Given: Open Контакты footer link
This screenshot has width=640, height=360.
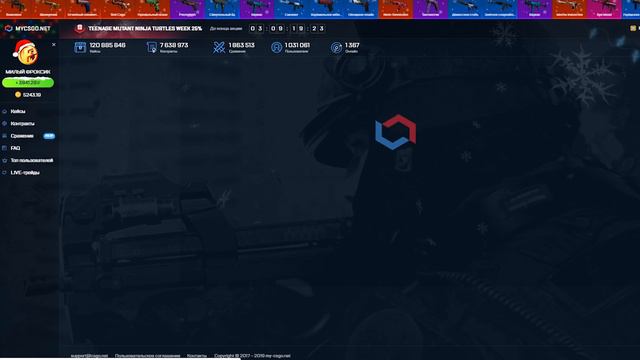Looking at the screenshot, I should [x=197, y=356].
